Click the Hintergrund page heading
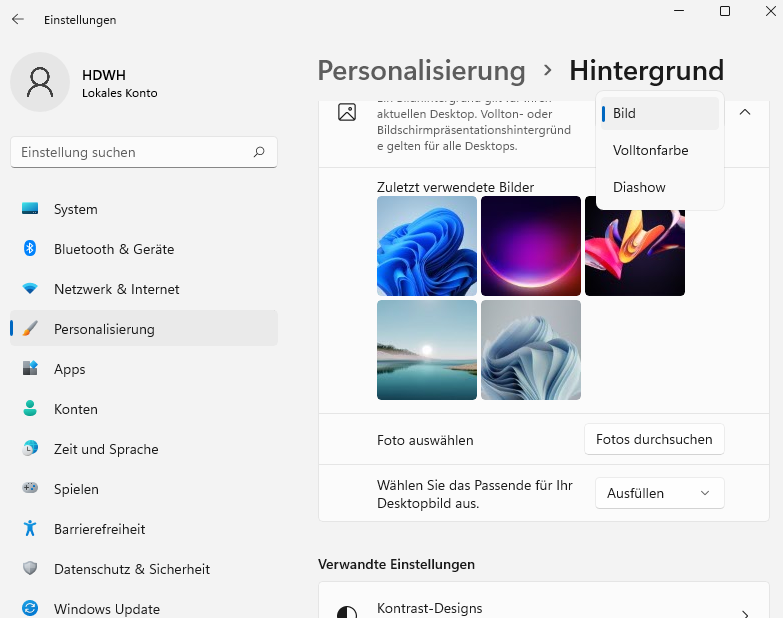 pos(647,70)
